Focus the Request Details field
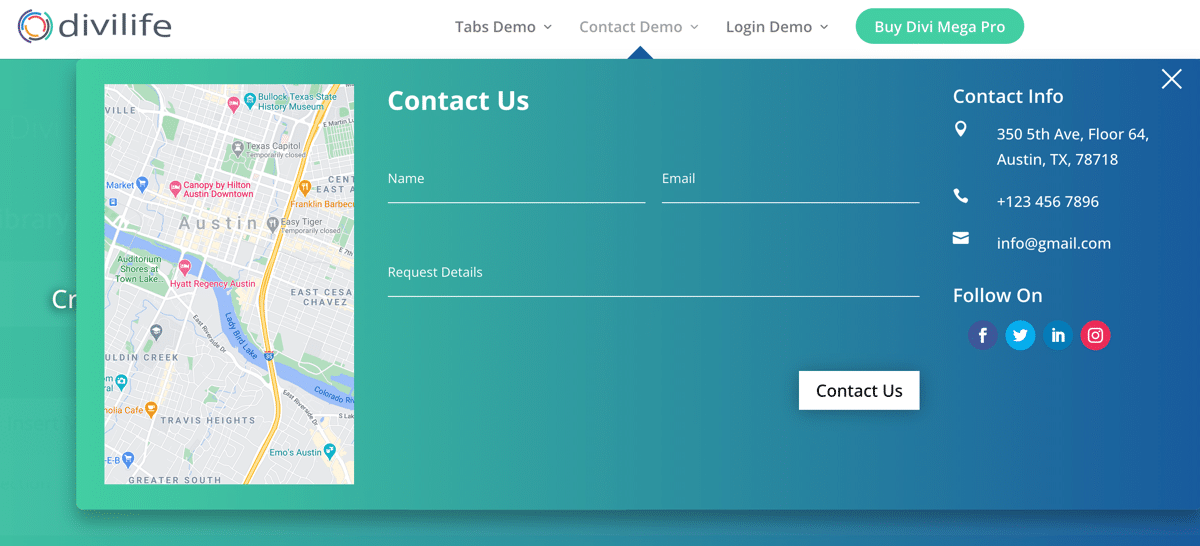The height and width of the screenshot is (546, 1200). (654, 274)
